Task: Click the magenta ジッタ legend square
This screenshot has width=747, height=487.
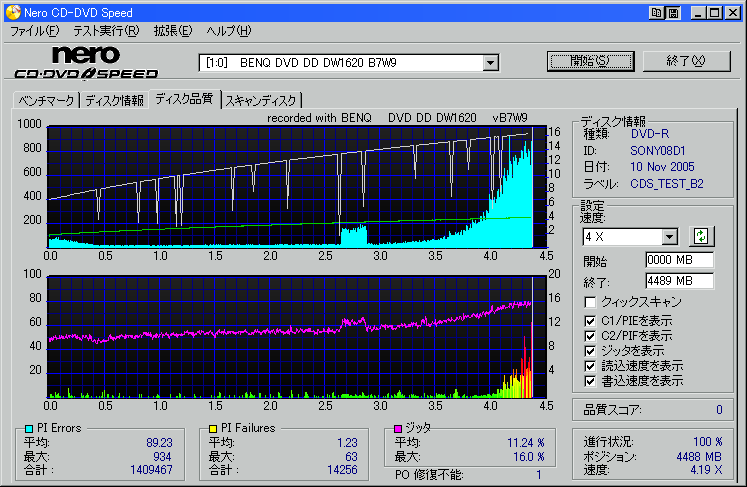Action: tap(397, 429)
